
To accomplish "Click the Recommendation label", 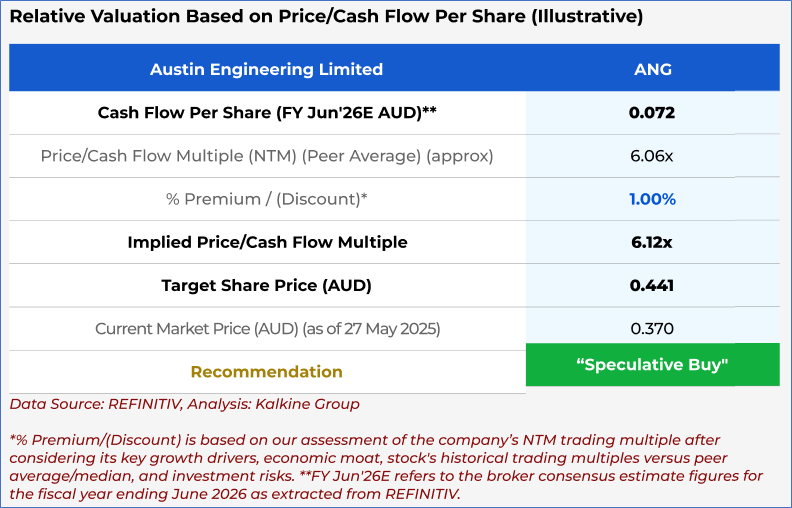I will 266,372.
